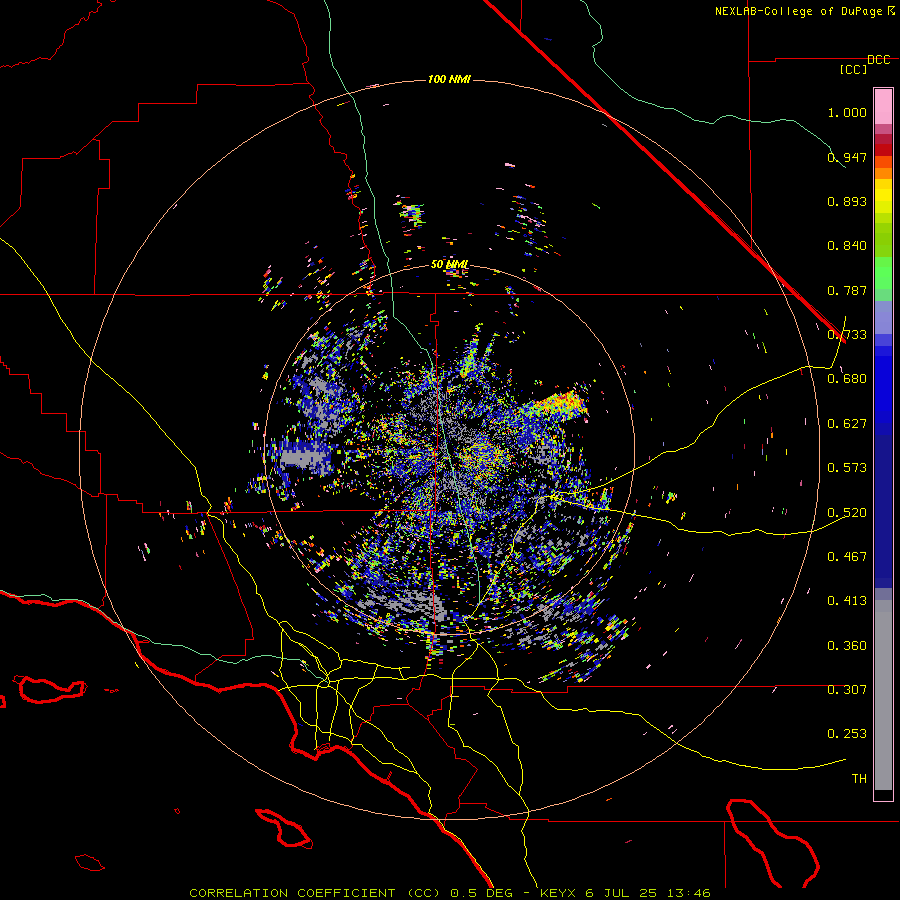
Task: Click the 50 NMI range ring label
Action: [x=449, y=265]
